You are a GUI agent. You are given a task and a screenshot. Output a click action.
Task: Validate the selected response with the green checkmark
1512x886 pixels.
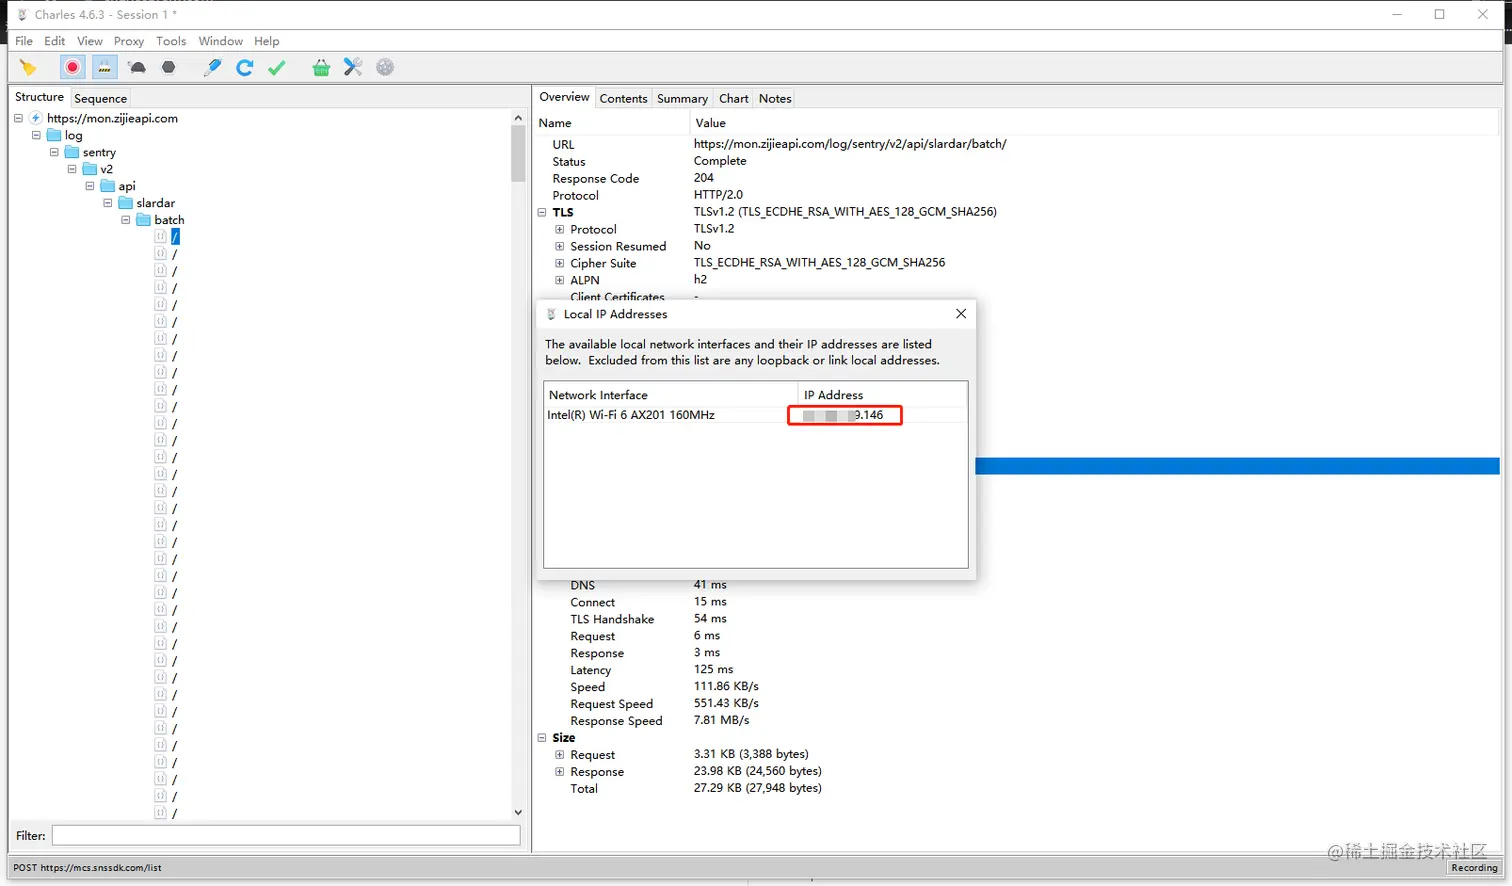(x=277, y=67)
